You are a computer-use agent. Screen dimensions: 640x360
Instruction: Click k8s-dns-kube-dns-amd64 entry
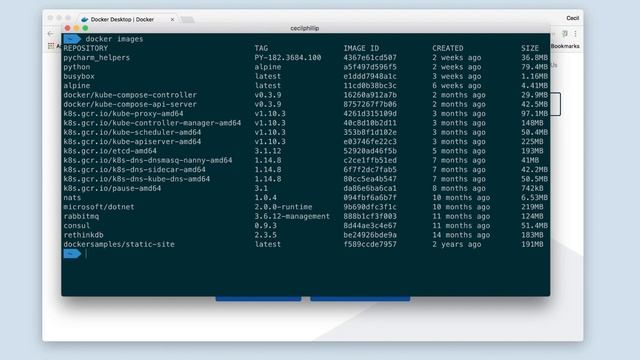pos(137,179)
